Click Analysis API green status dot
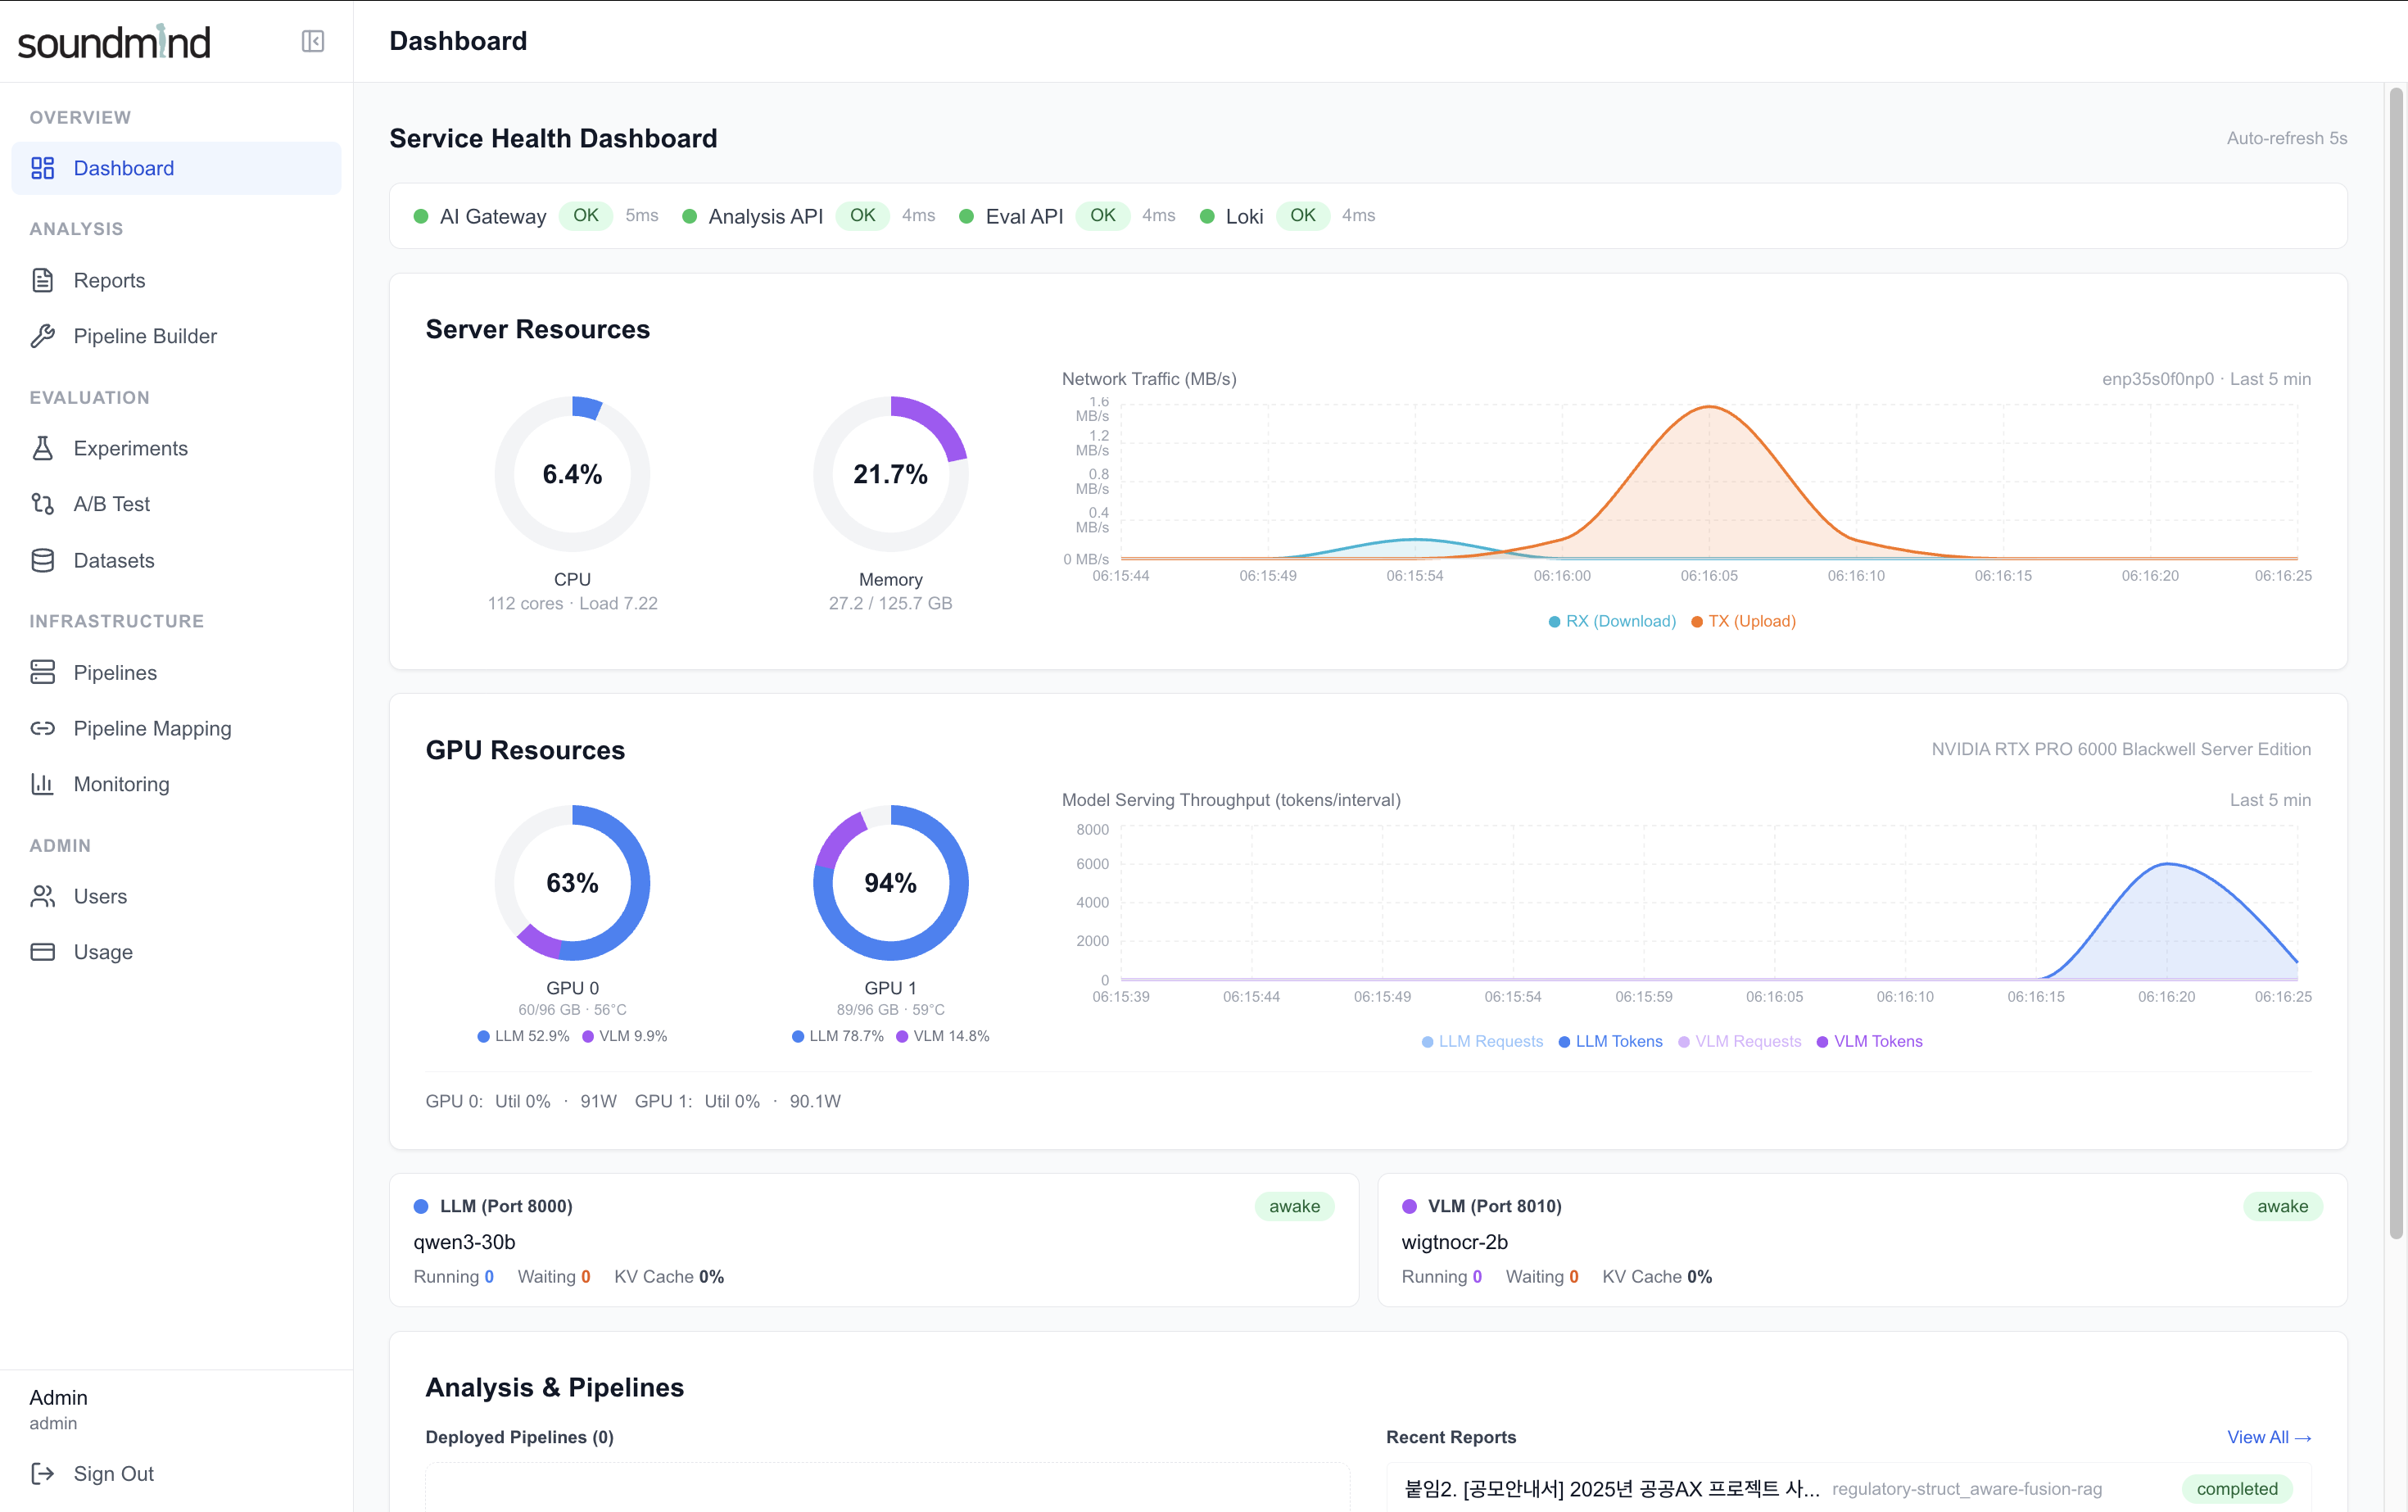The height and width of the screenshot is (1512, 2408). pyautogui.click(x=689, y=216)
